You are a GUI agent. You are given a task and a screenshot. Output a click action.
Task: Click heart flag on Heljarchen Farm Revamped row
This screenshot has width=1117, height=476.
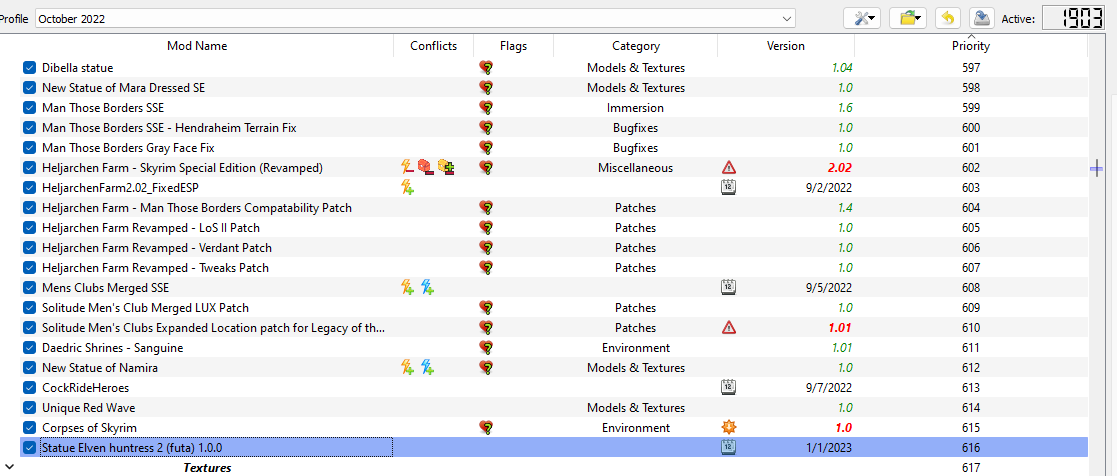point(487,167)
